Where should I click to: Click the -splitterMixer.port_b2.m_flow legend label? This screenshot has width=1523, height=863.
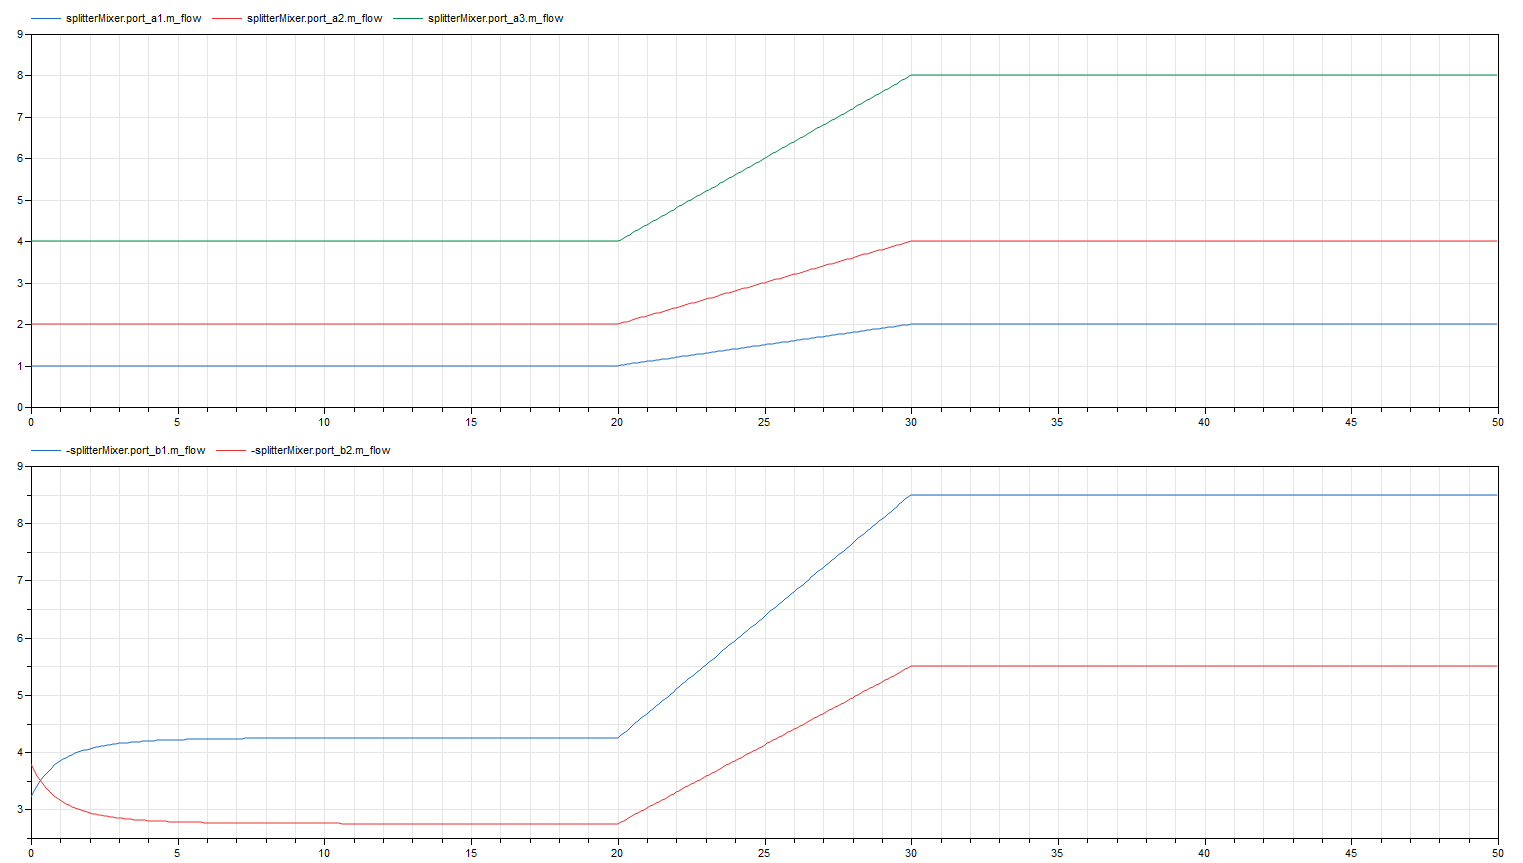320,451
